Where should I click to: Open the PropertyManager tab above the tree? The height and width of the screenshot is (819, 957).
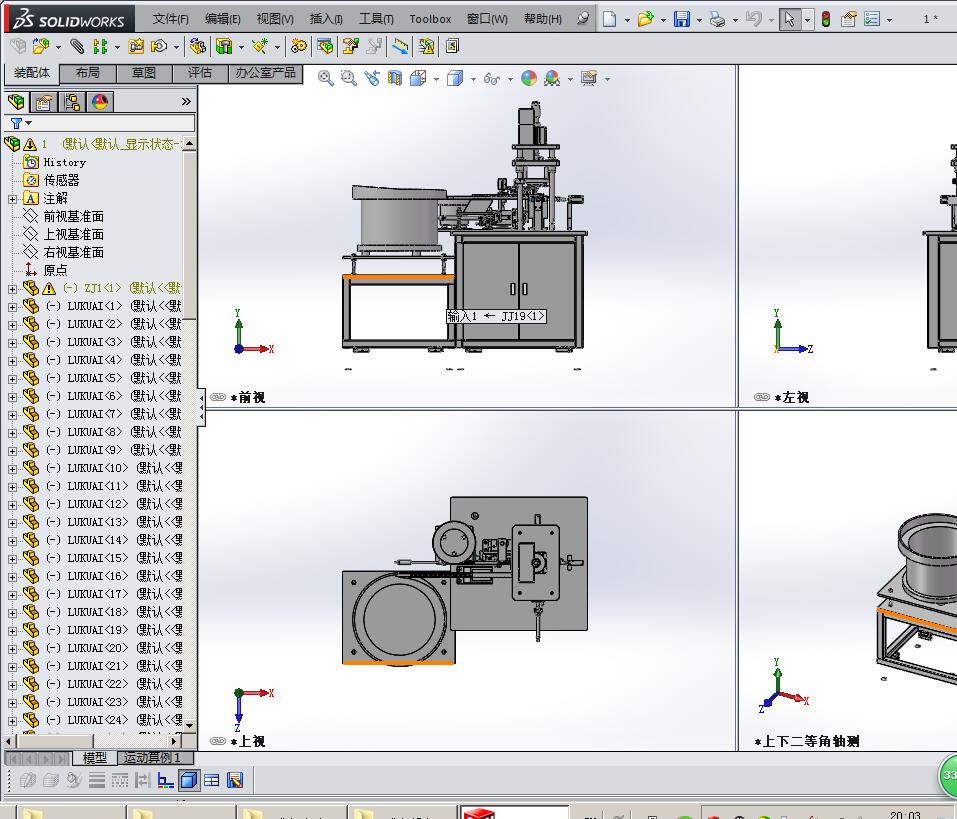coord(44,102)
